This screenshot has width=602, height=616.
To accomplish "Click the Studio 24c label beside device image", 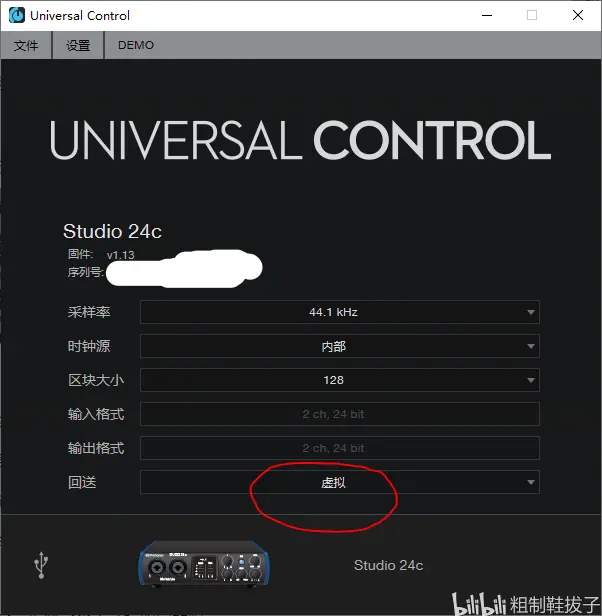I will tap(388, 565).
